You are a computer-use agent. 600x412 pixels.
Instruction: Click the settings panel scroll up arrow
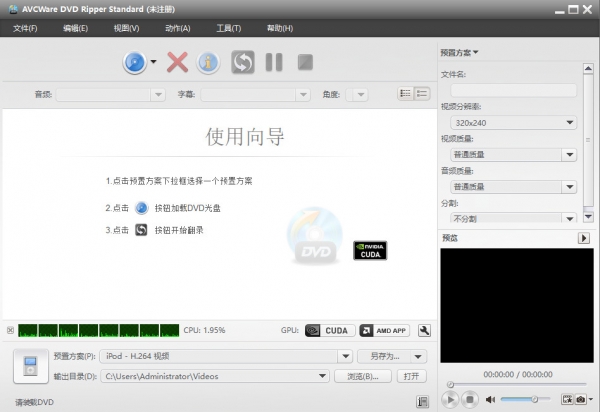point(588,68)
